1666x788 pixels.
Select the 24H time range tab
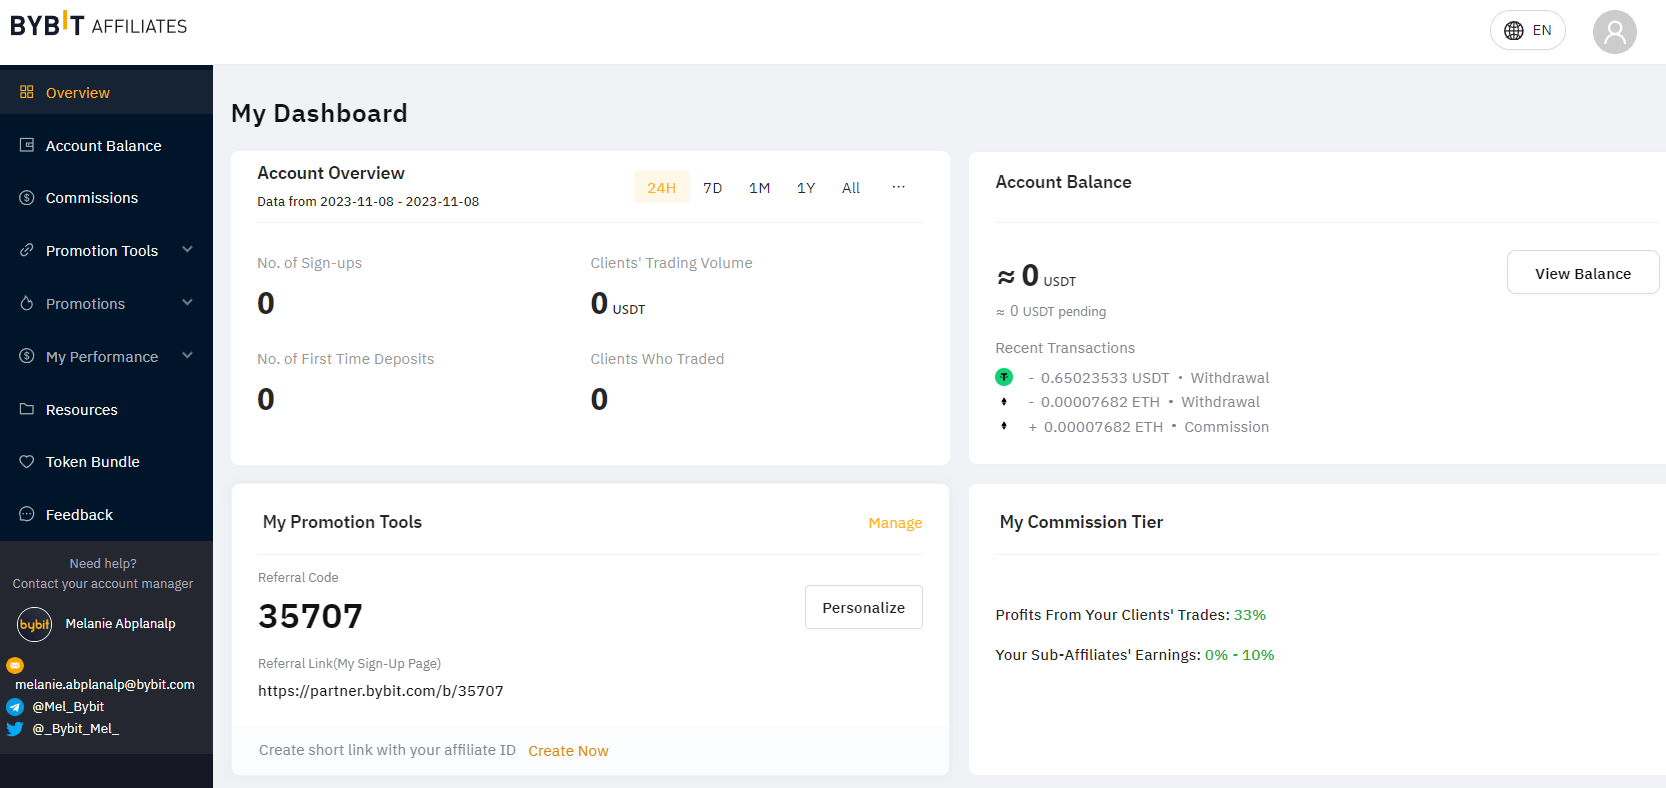tap(662, 187)
